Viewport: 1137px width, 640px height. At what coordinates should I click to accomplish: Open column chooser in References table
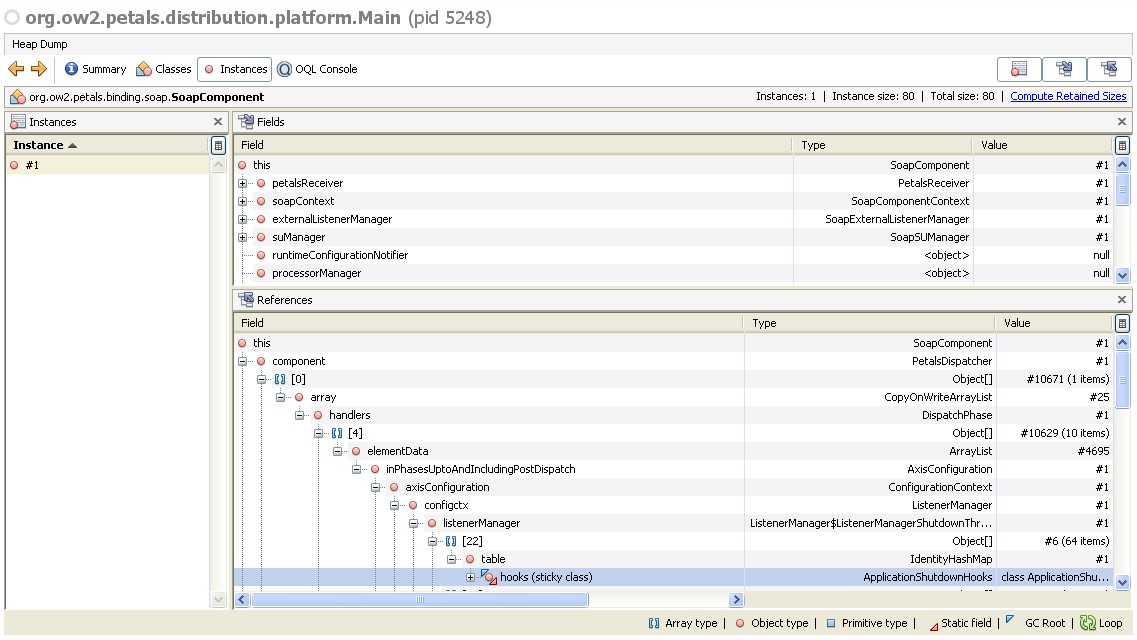click(x=1122, y=323)
